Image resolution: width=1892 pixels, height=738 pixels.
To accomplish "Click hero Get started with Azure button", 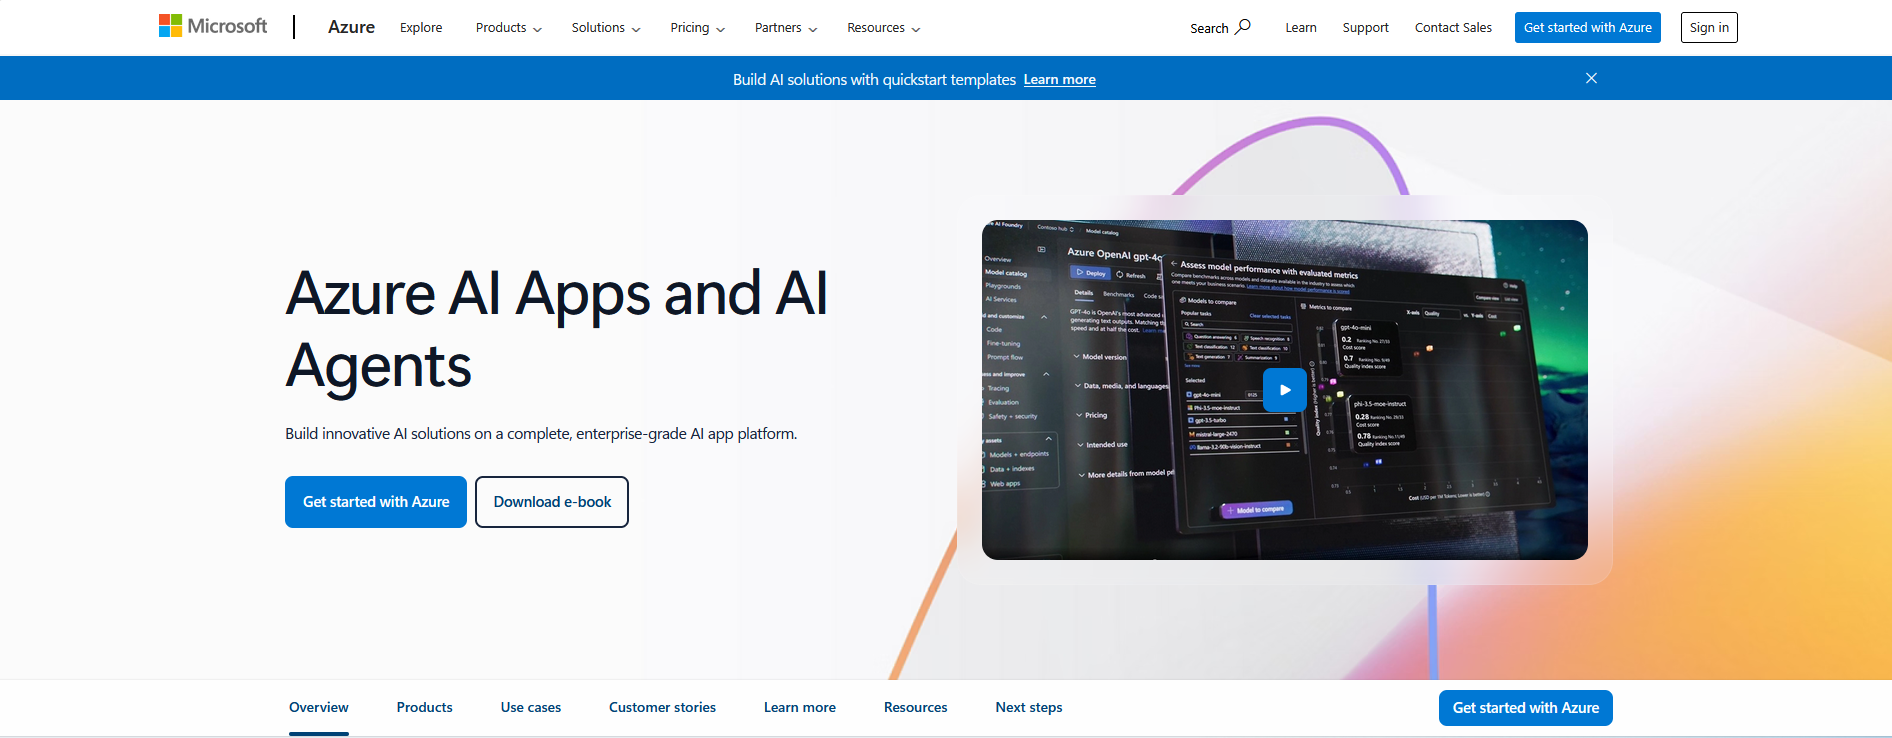I will (376, 502).
